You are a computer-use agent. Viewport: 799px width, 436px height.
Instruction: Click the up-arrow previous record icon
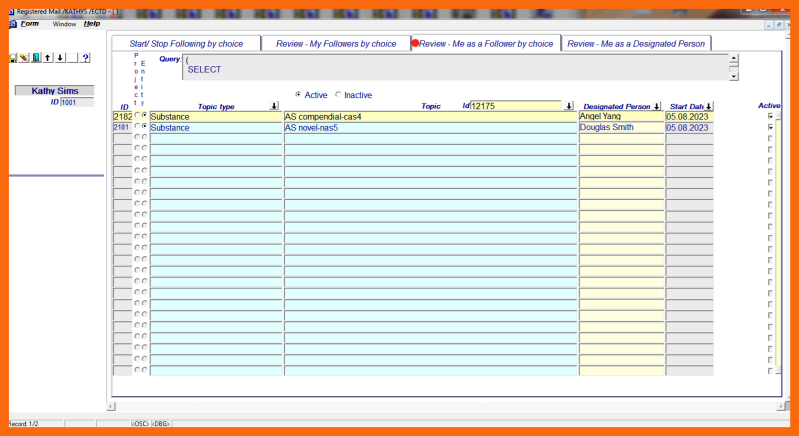pos(48,58)
